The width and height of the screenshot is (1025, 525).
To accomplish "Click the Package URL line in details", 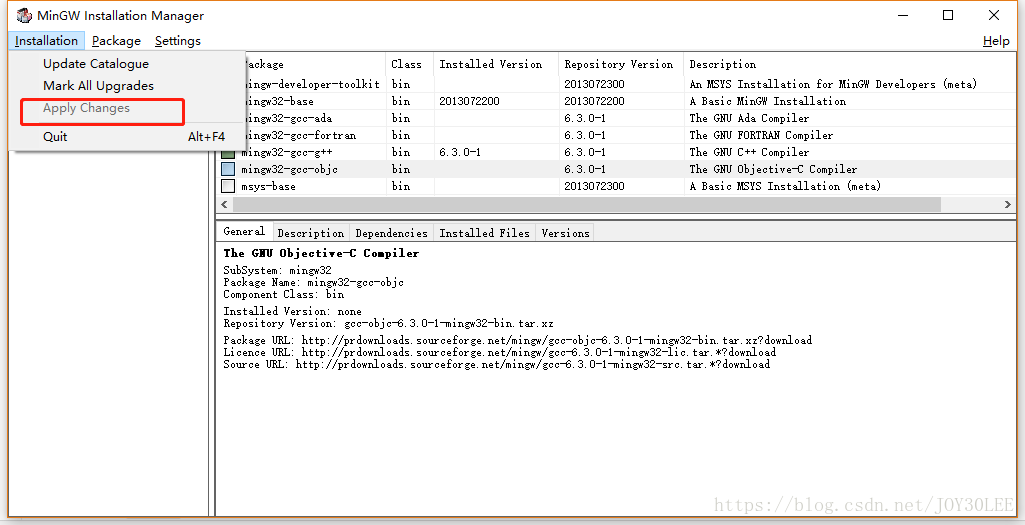I will pyautogui.click(x=518, y=341).
